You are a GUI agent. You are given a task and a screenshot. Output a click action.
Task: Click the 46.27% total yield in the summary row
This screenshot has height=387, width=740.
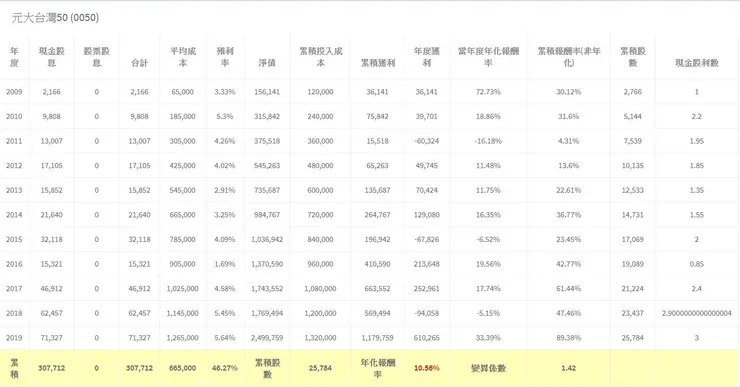tap(225, 368)
